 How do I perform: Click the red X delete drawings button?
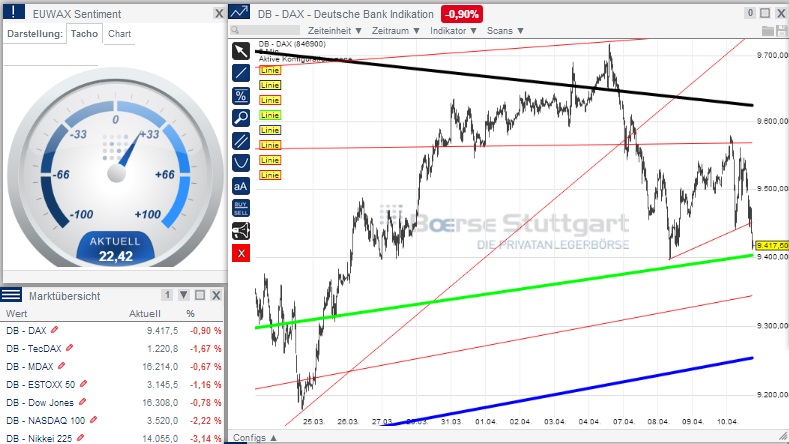tap(241, 253)
